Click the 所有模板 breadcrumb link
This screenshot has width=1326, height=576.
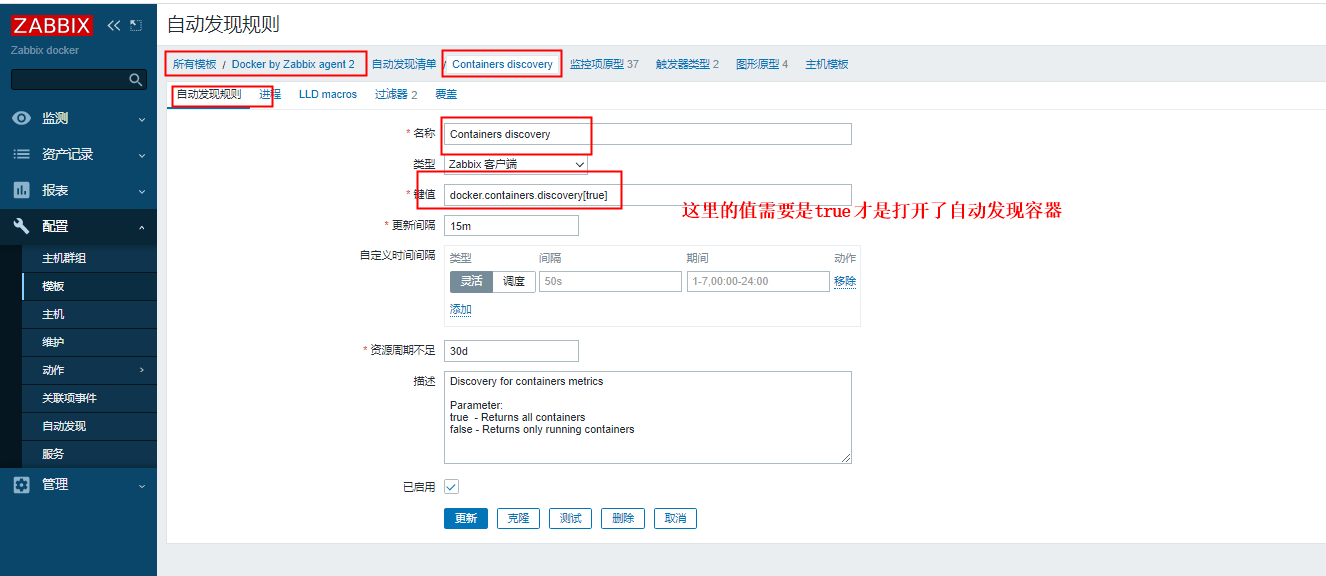click(x=194, y=64)
